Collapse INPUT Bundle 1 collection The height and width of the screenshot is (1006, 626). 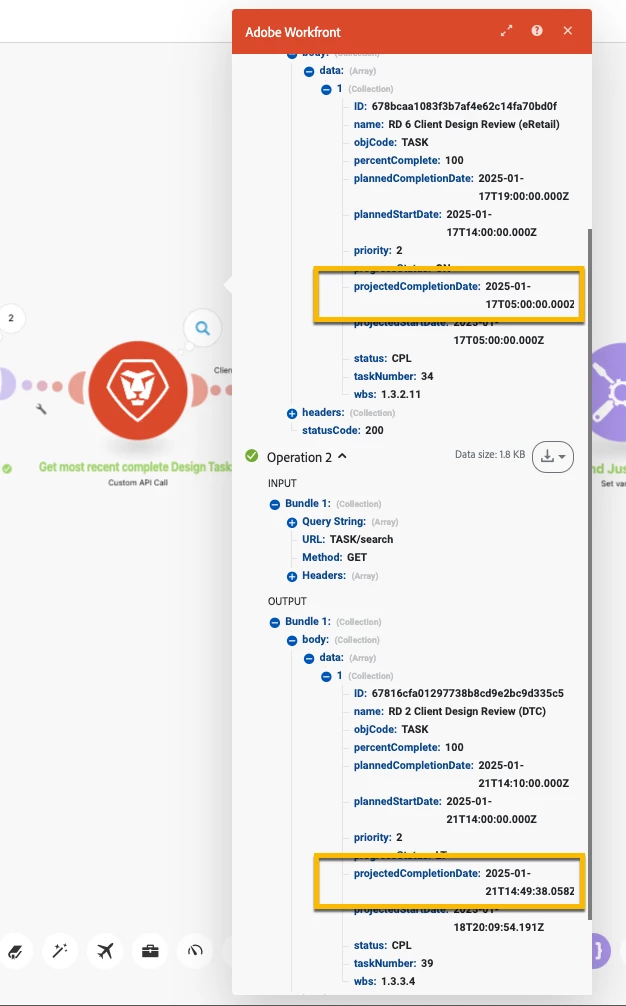[x=275, y=504]
